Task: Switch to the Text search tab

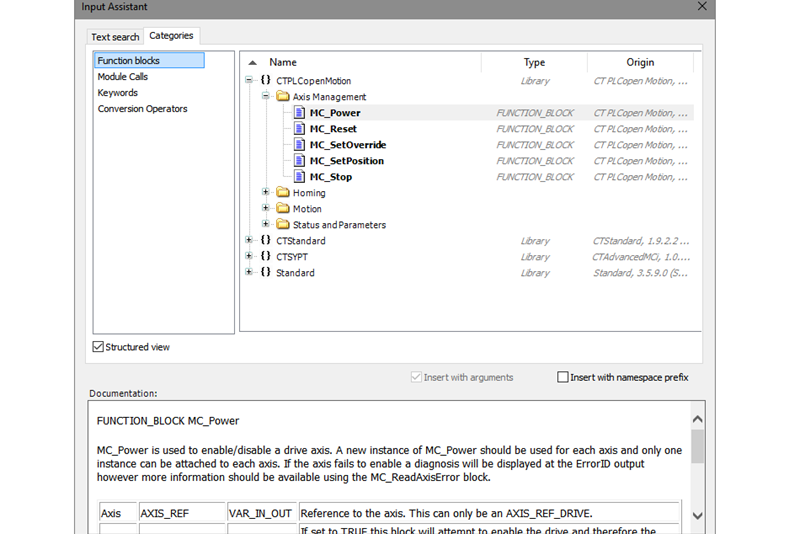Action: coord(115,37)
